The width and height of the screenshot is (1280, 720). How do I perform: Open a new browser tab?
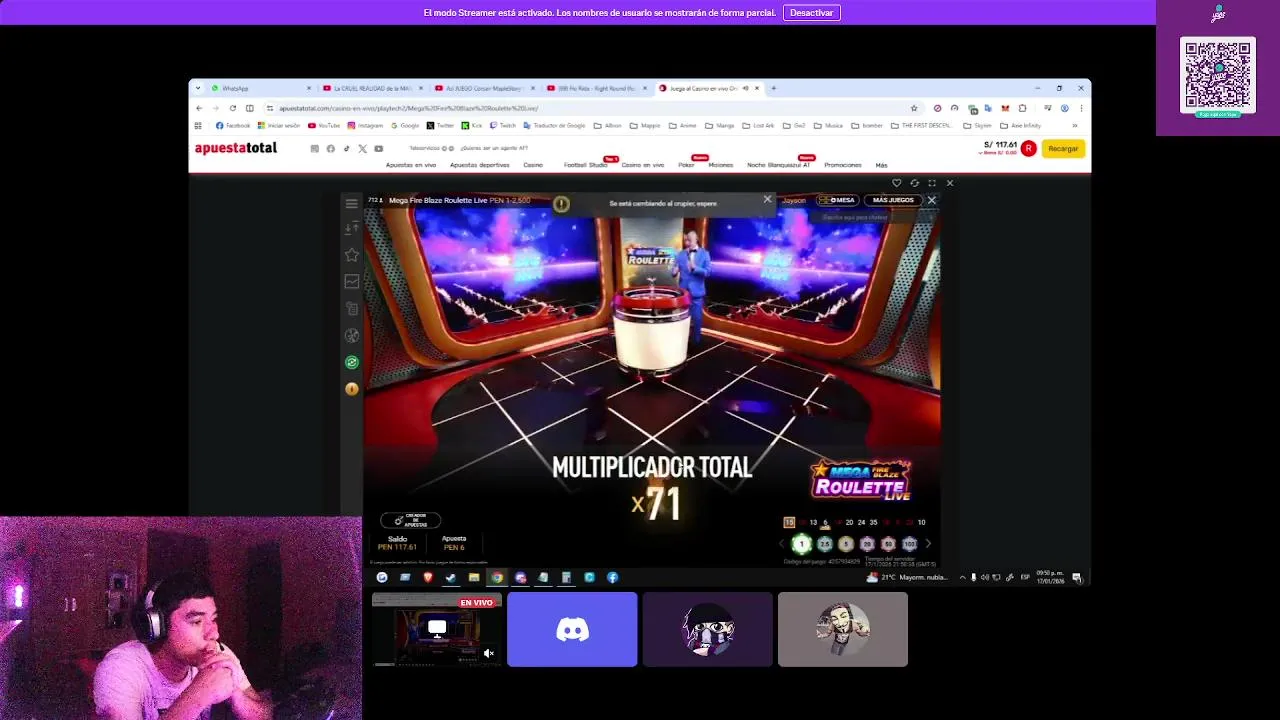tap(773, 88)
